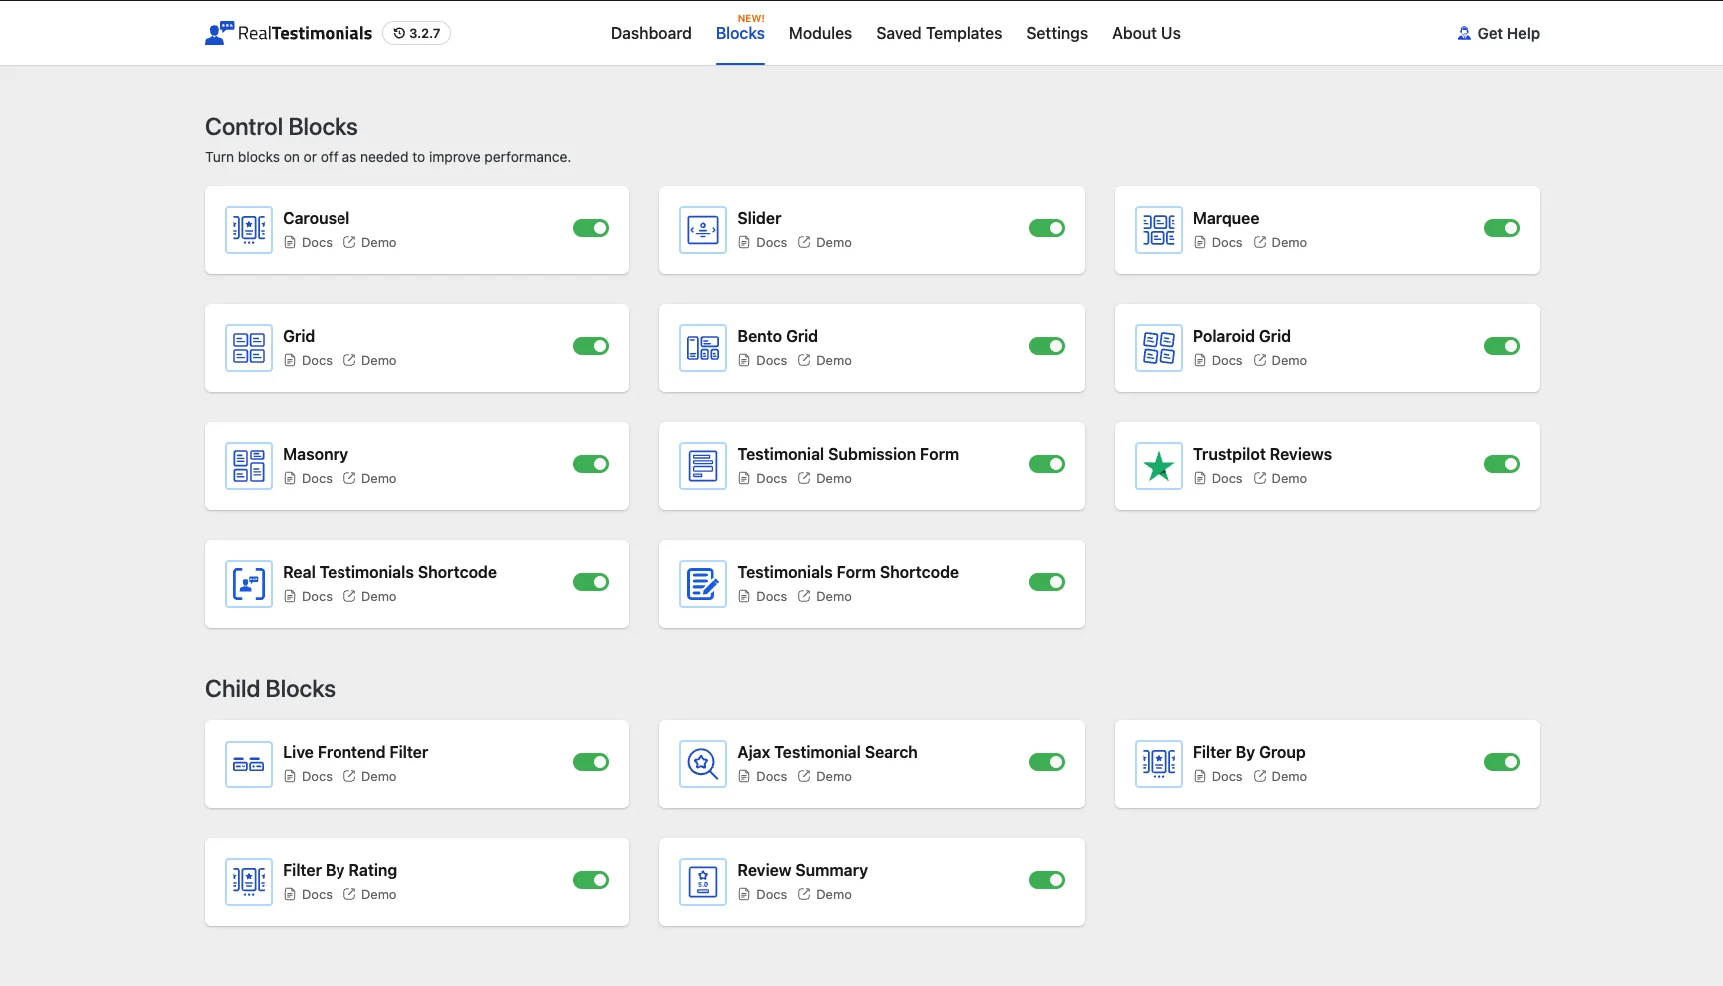The image size is (1723, 986).
Task: Open the Slider block Demo
Action: pos(825,242)
